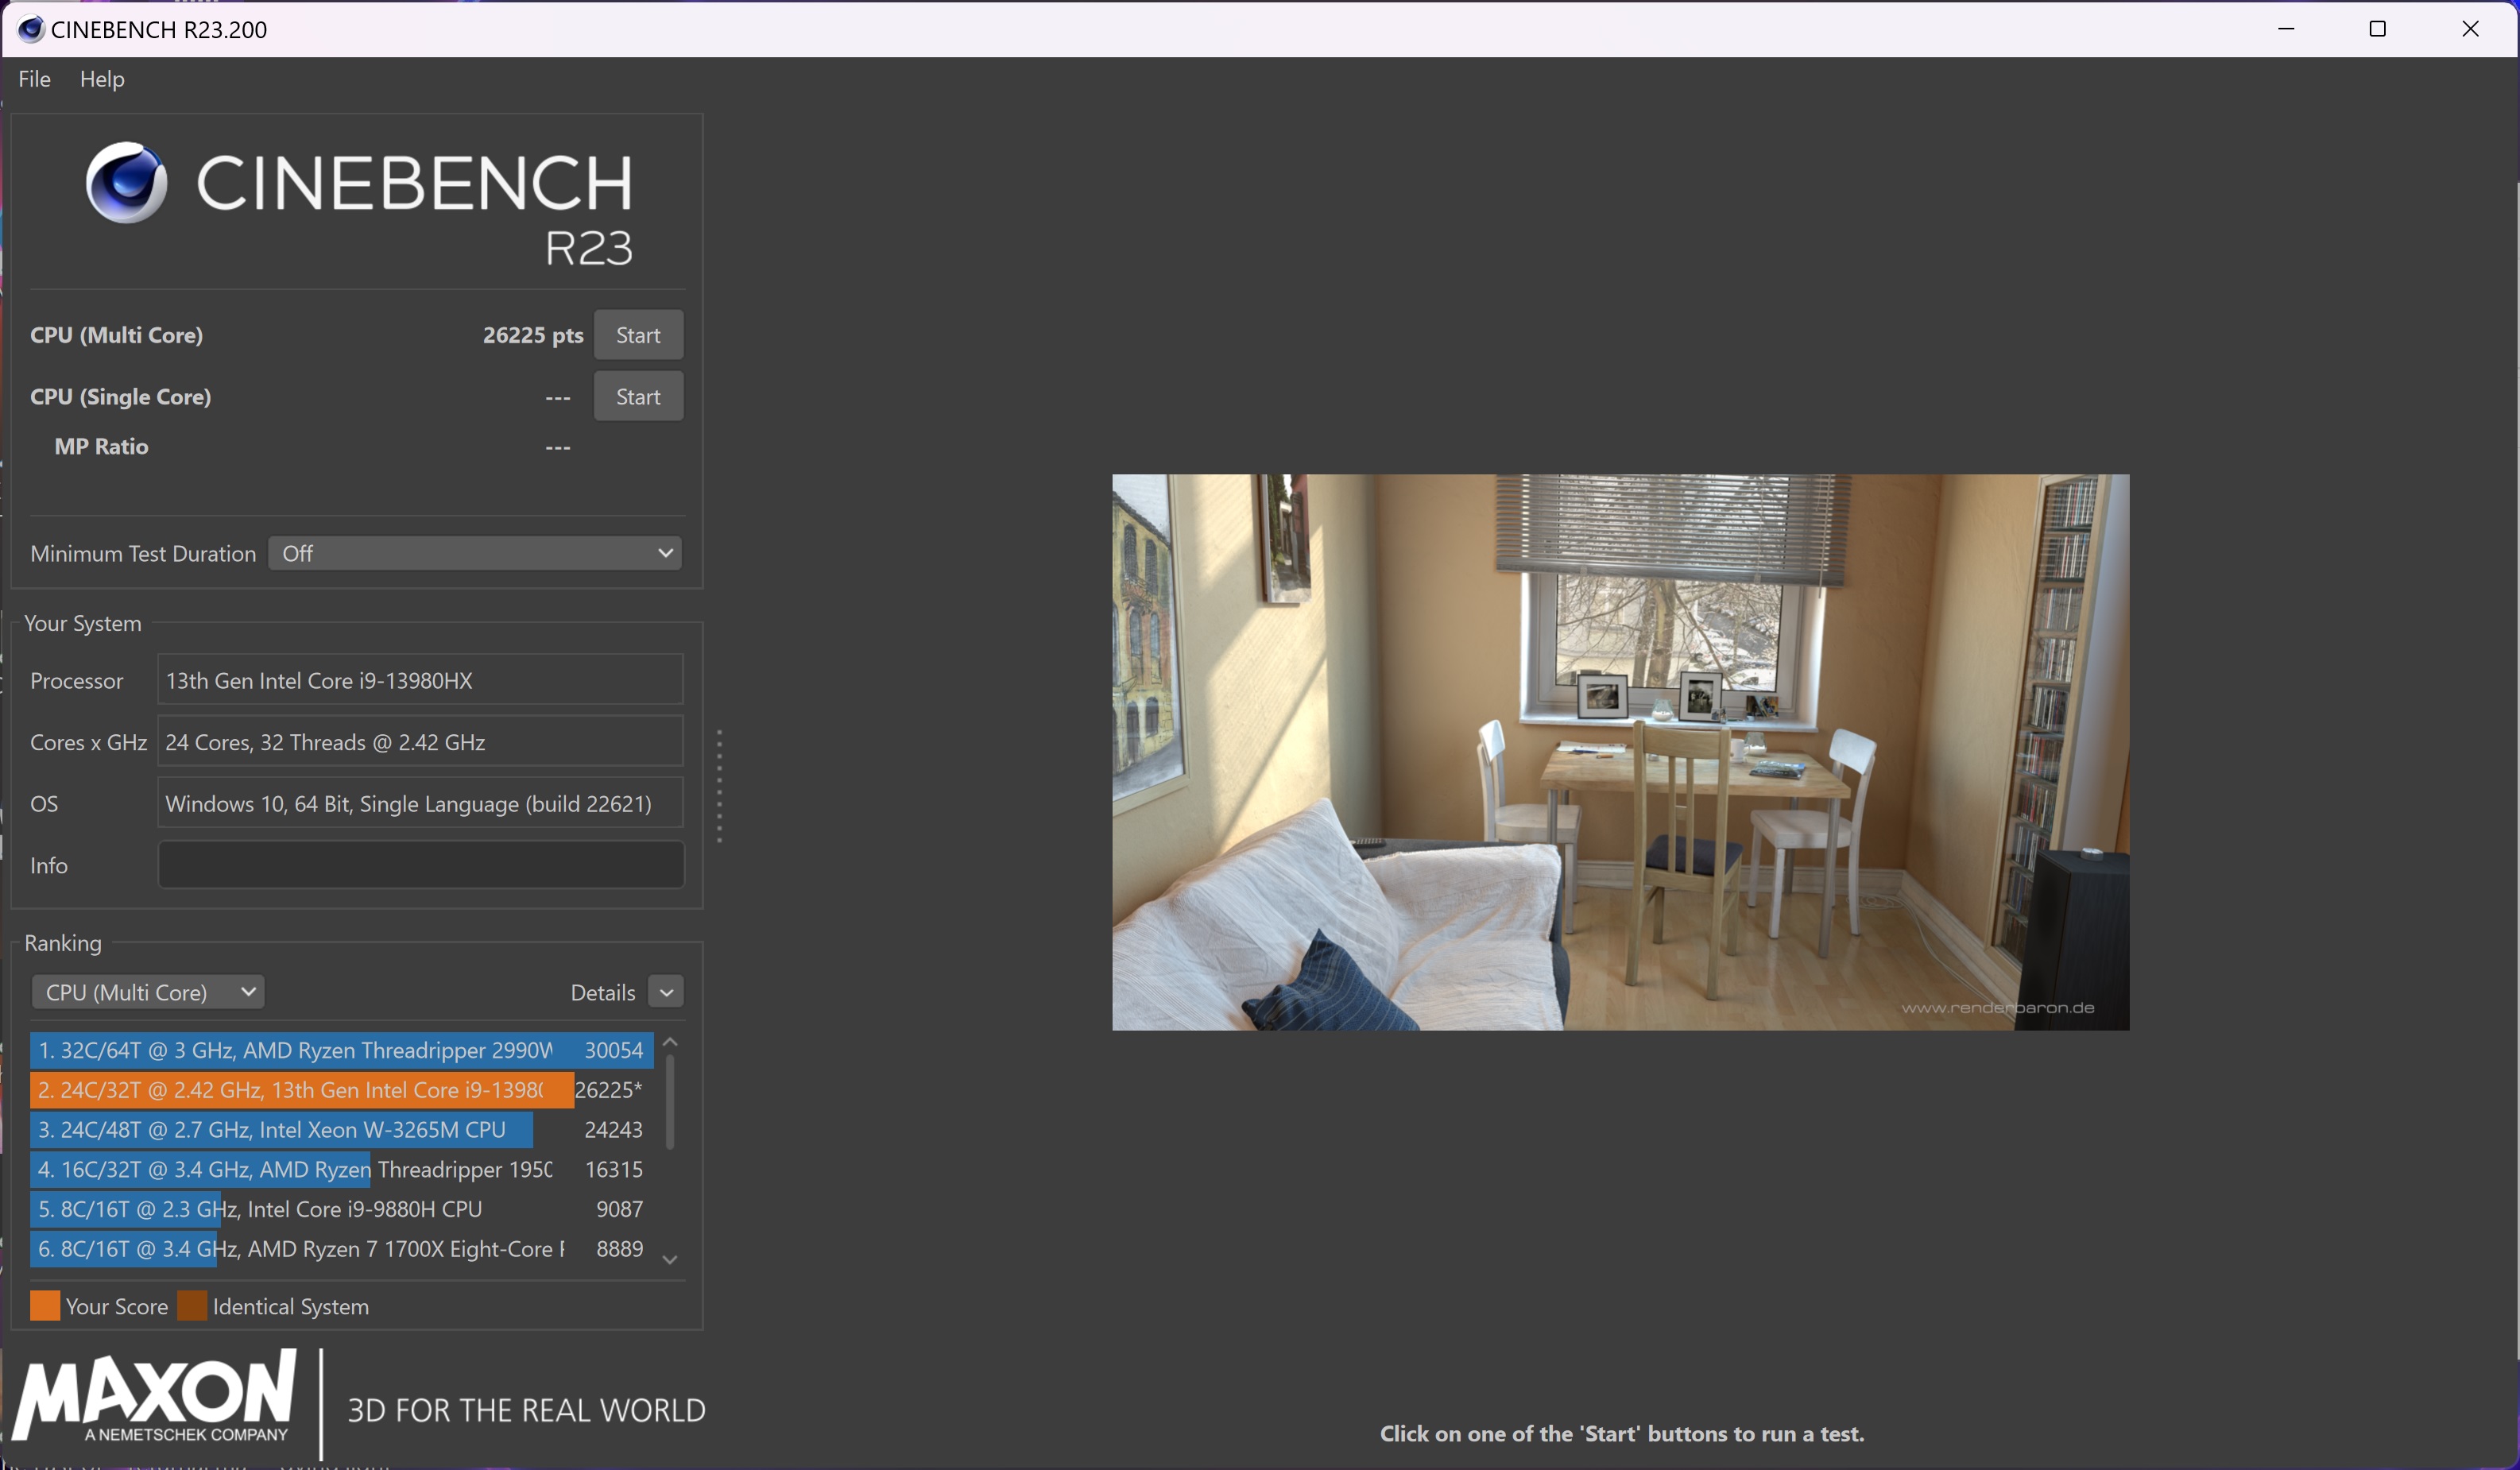Maximize the Cinebench window

coord(2377,29)
